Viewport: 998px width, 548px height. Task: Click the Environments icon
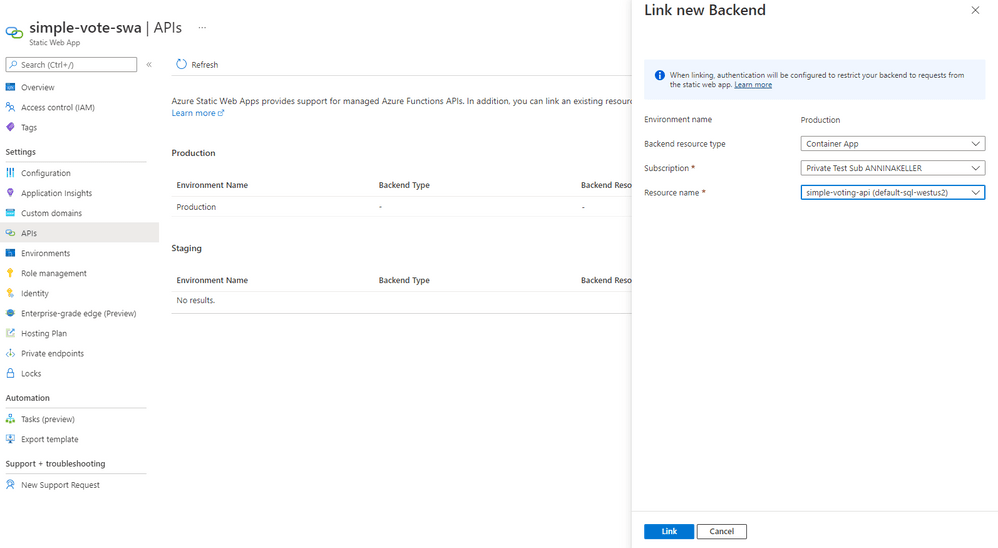(10, 253)
